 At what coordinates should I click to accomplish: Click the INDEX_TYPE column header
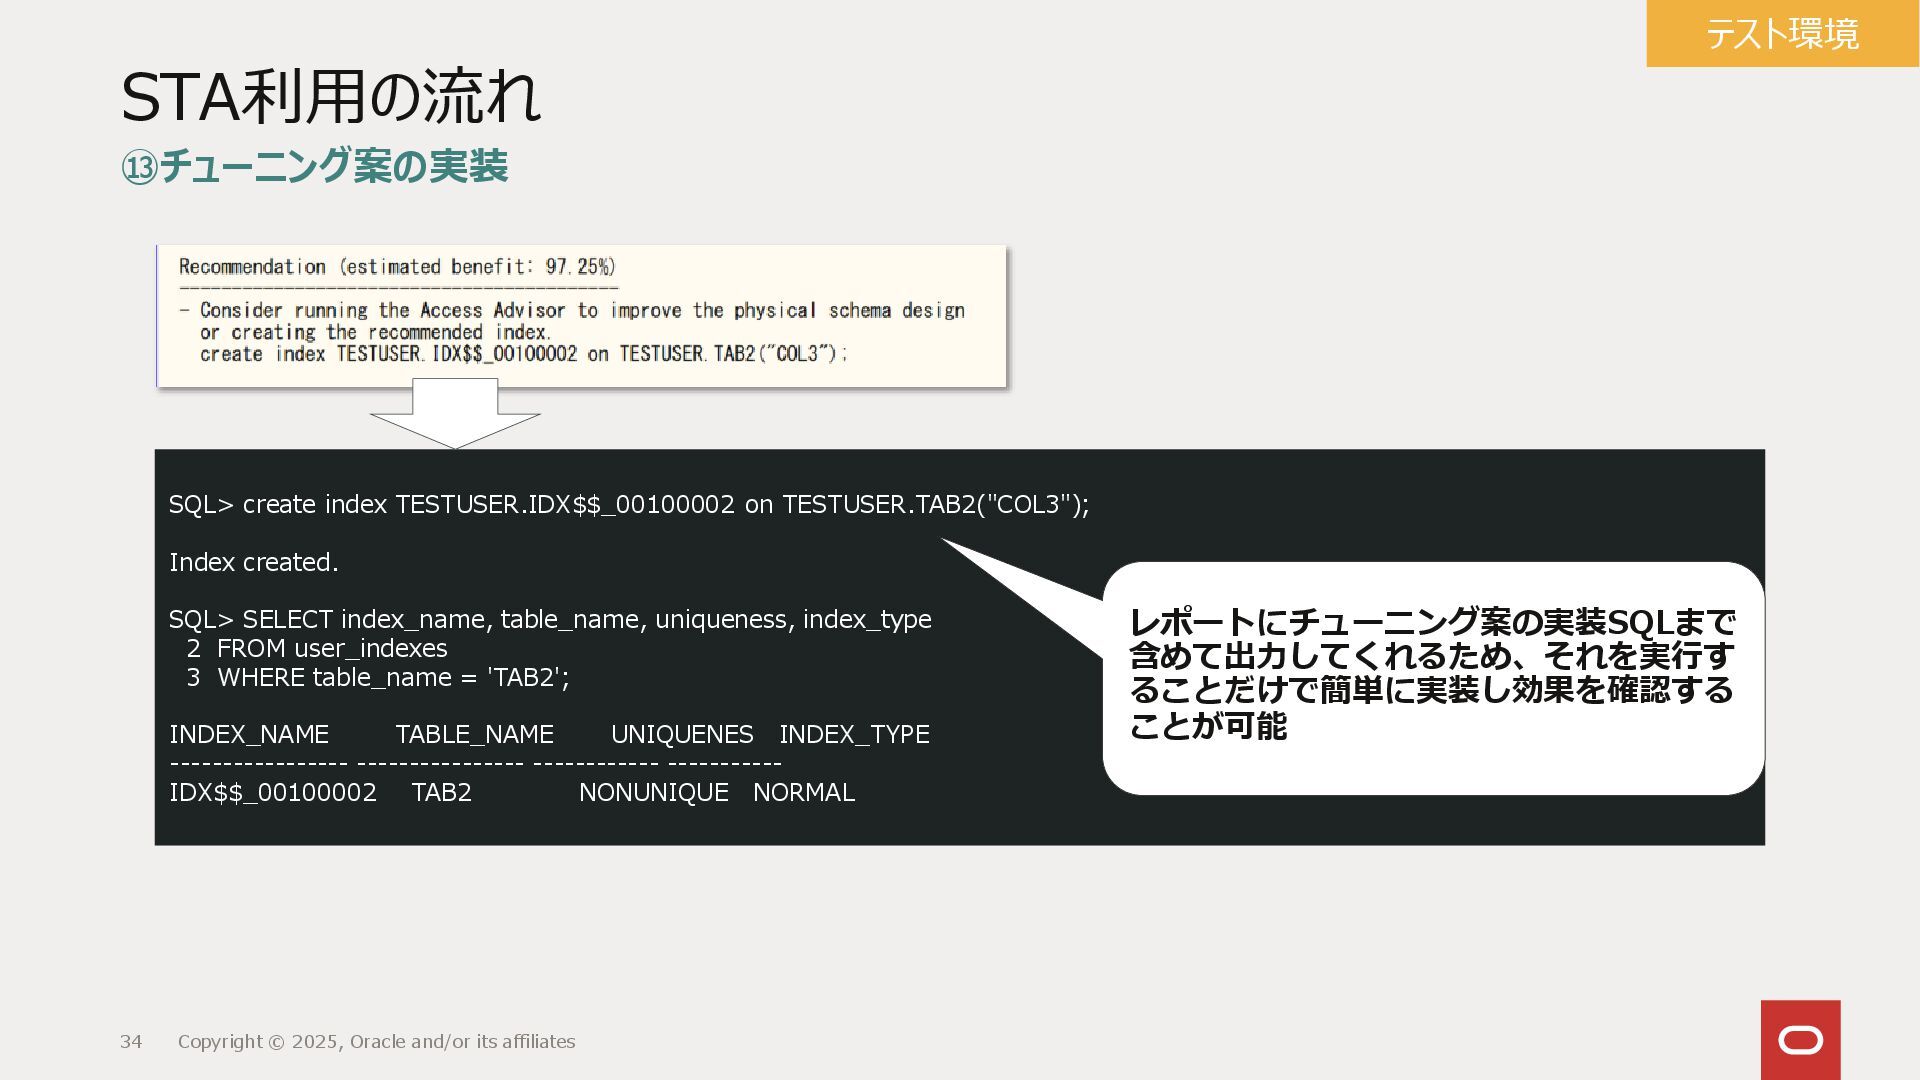click(854, 734)
